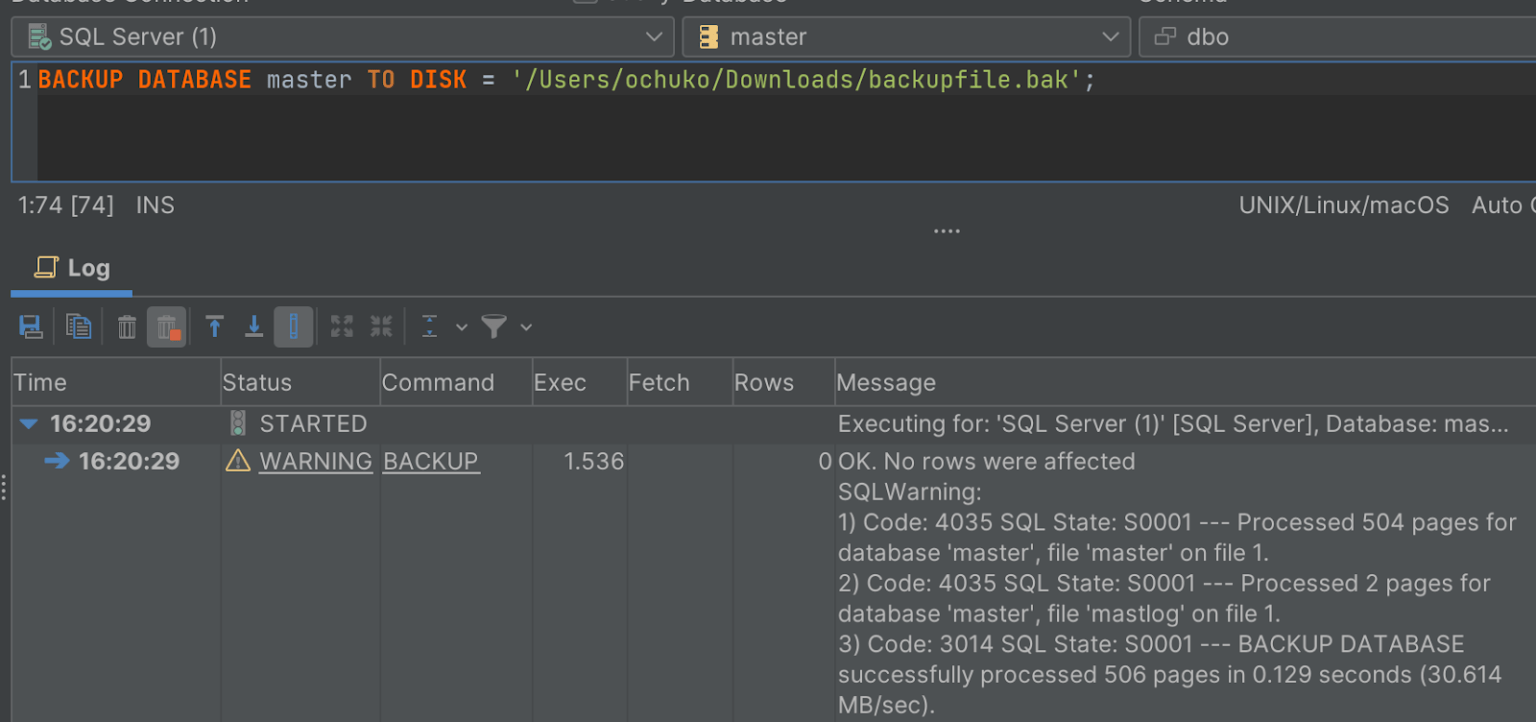Click the clear-on-restart trash icon
Screen dimensions: 1536x722
pyautogui.click(x=167, y=326)
